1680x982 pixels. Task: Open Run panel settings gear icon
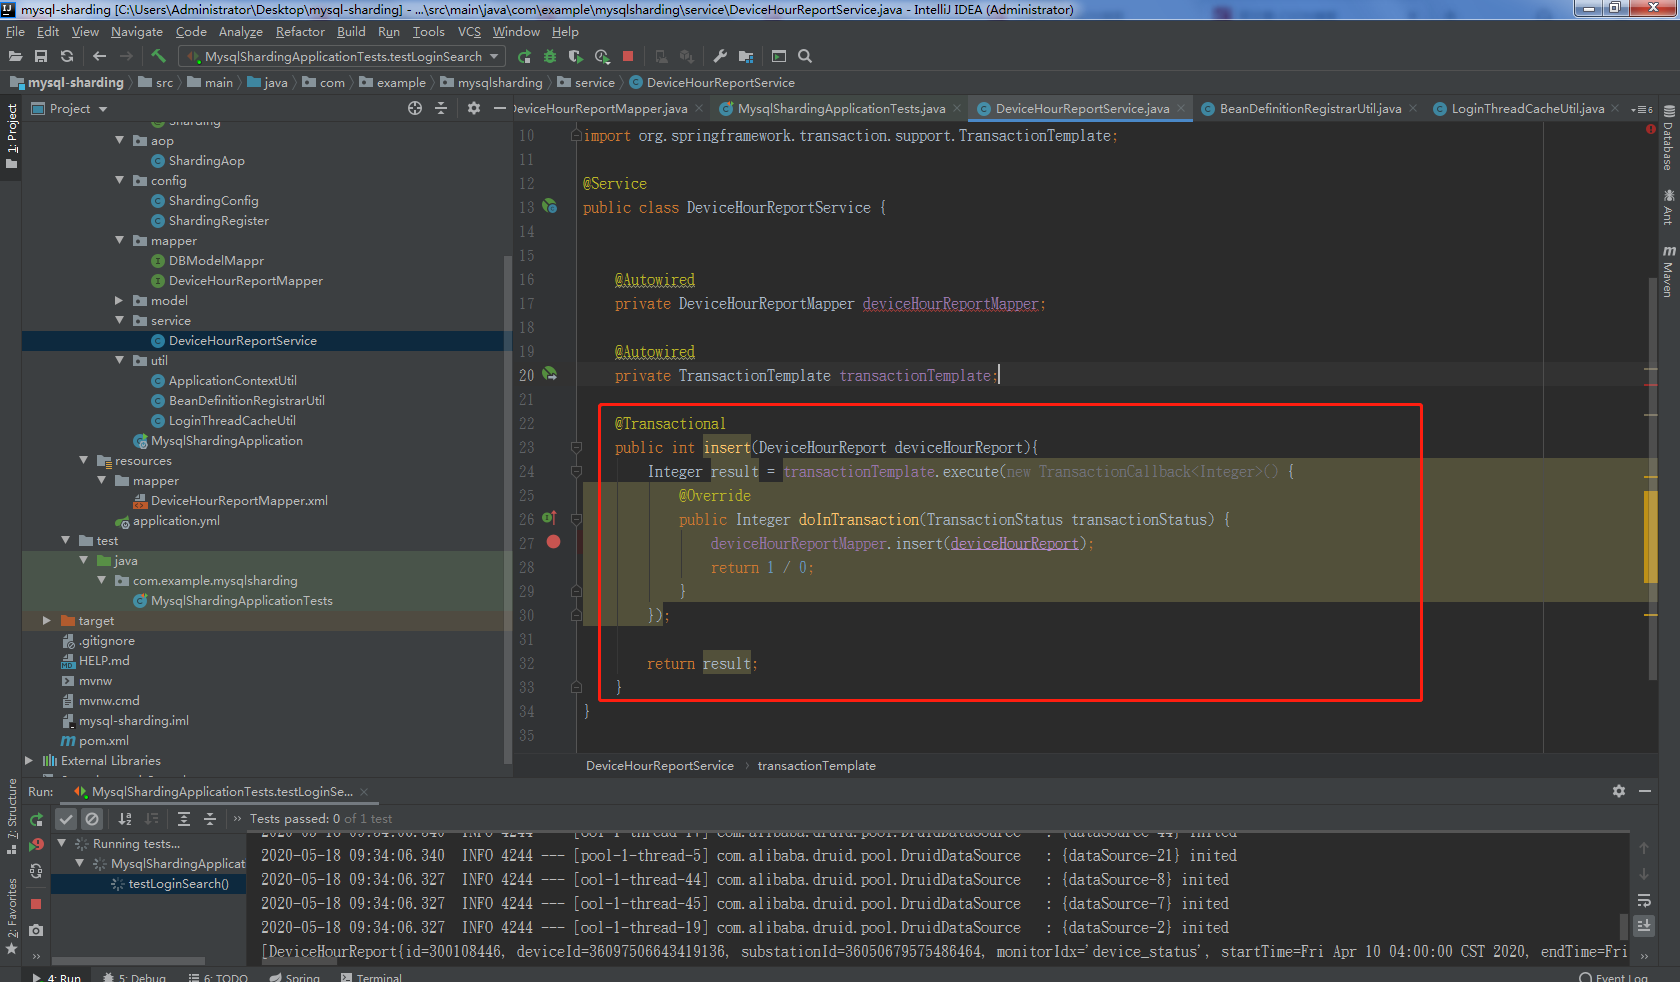[1619, 791]
